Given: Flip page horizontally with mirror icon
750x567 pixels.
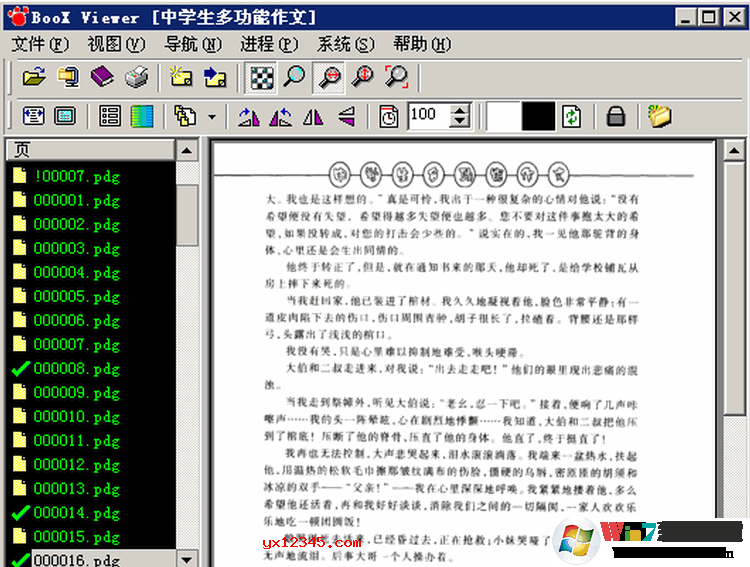Looking at the screenshot, I should [x=313, y=116].
